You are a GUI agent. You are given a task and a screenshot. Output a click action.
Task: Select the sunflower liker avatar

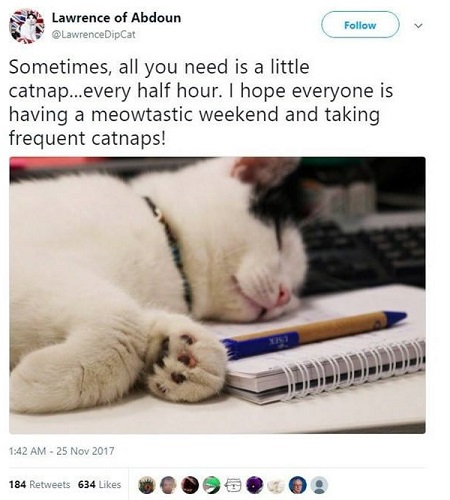pos(147,485)
